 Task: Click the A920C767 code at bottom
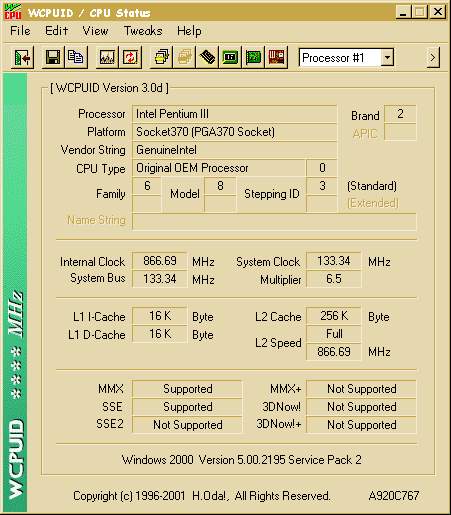tap(394, 496)
